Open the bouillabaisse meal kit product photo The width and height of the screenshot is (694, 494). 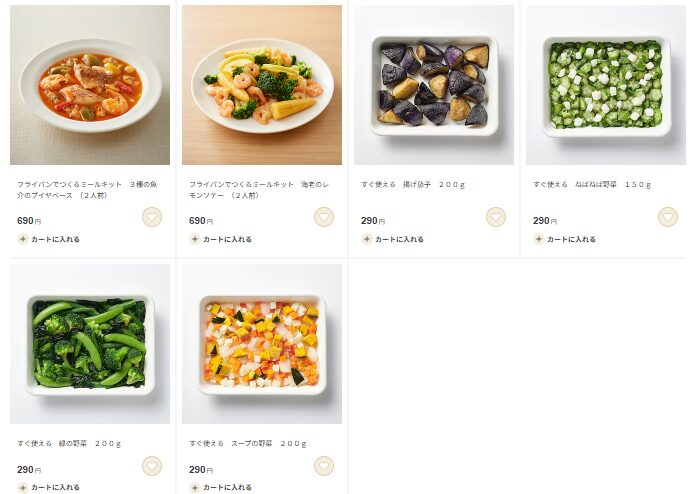coord(90,85)
